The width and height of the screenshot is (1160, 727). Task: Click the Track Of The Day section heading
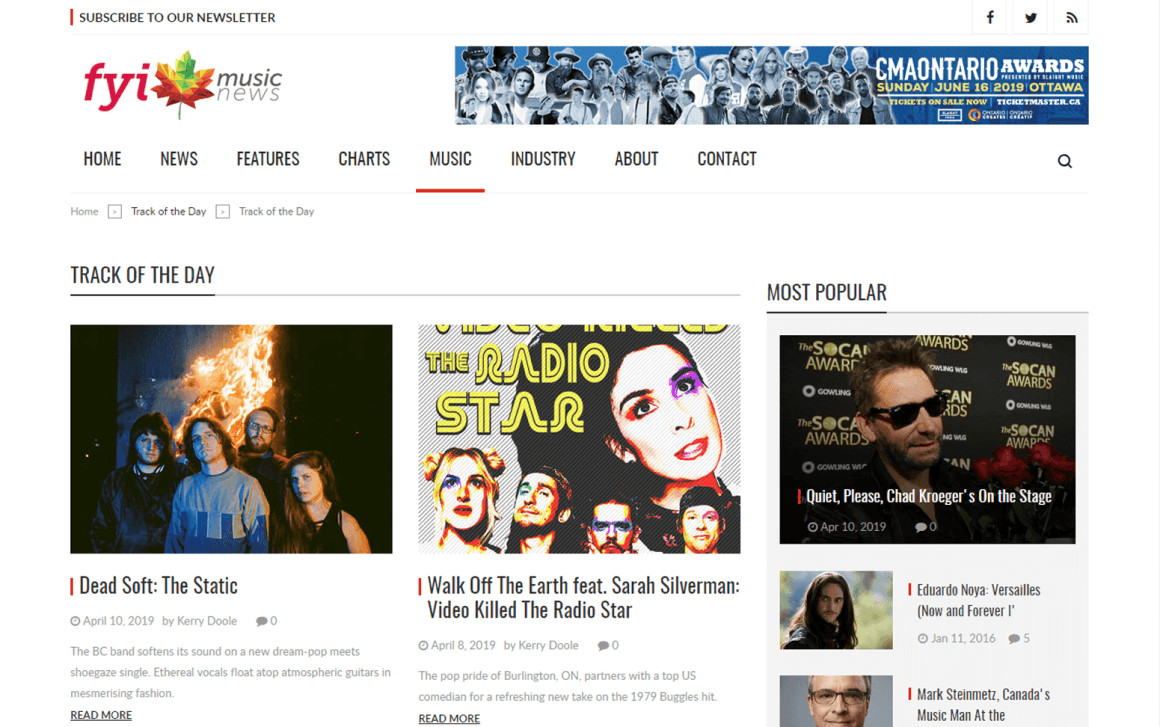point(143,275)
